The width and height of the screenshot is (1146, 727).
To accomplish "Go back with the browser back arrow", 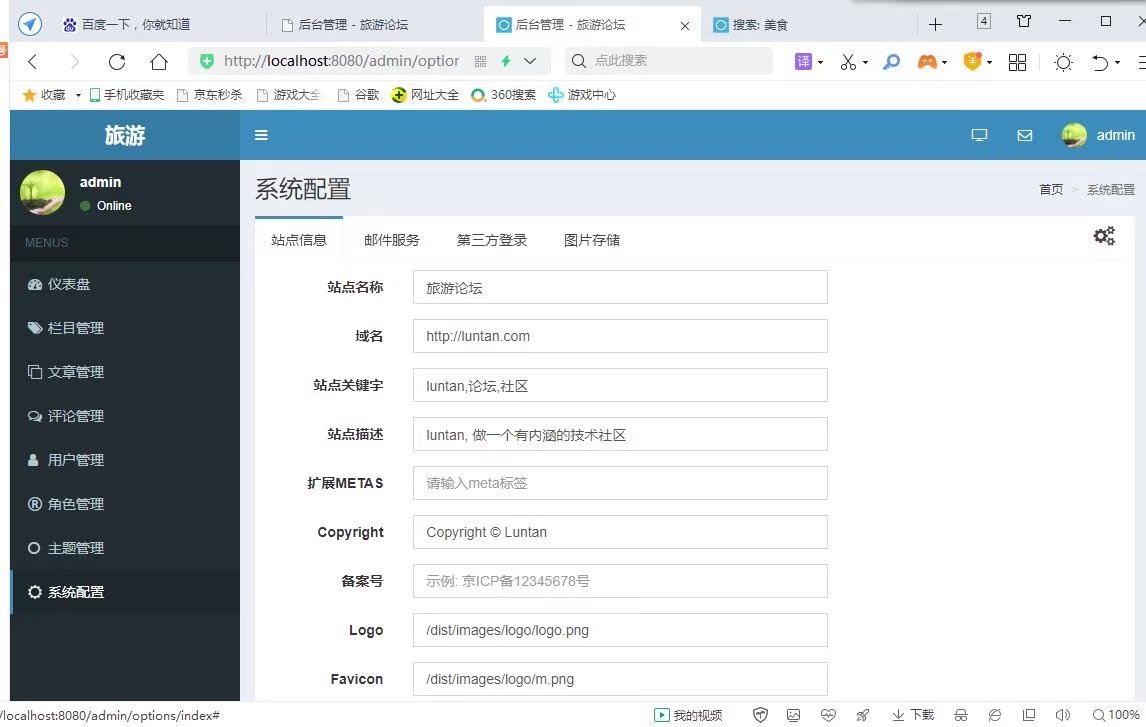I will tap(33, 61).
